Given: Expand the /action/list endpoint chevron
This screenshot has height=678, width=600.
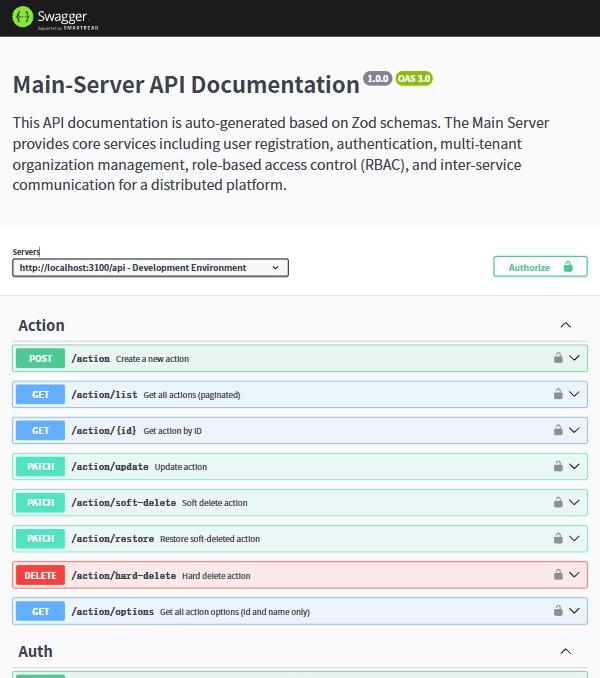Looking at the screenshot, I should click(x=574, y=394).
